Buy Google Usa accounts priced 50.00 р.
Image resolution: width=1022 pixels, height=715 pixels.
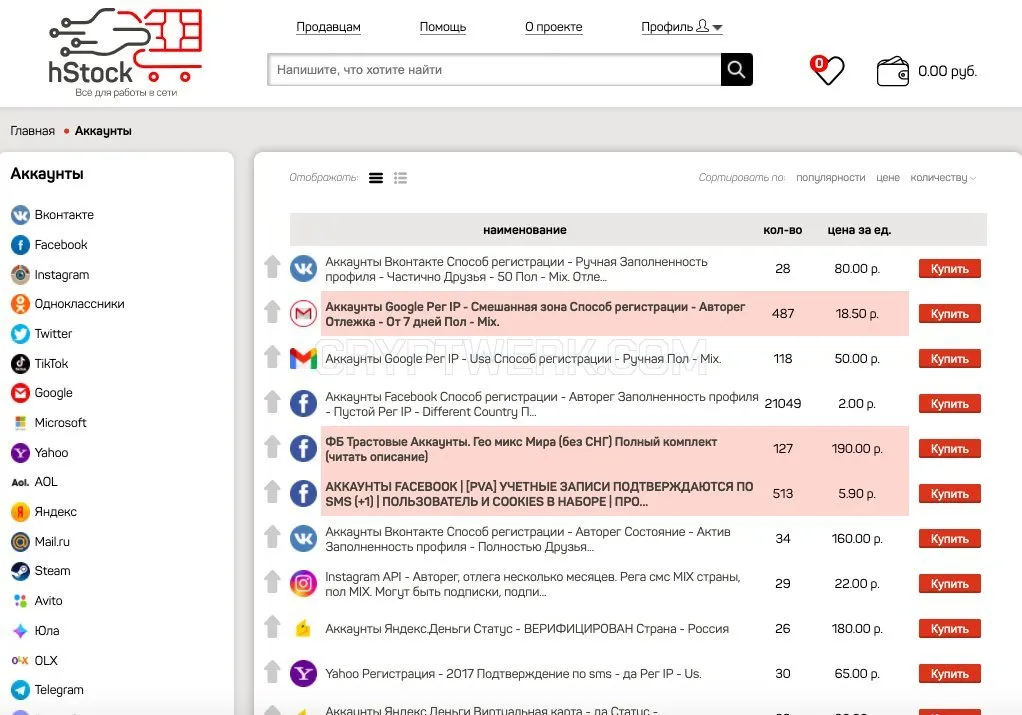click(x=950, y=358)
